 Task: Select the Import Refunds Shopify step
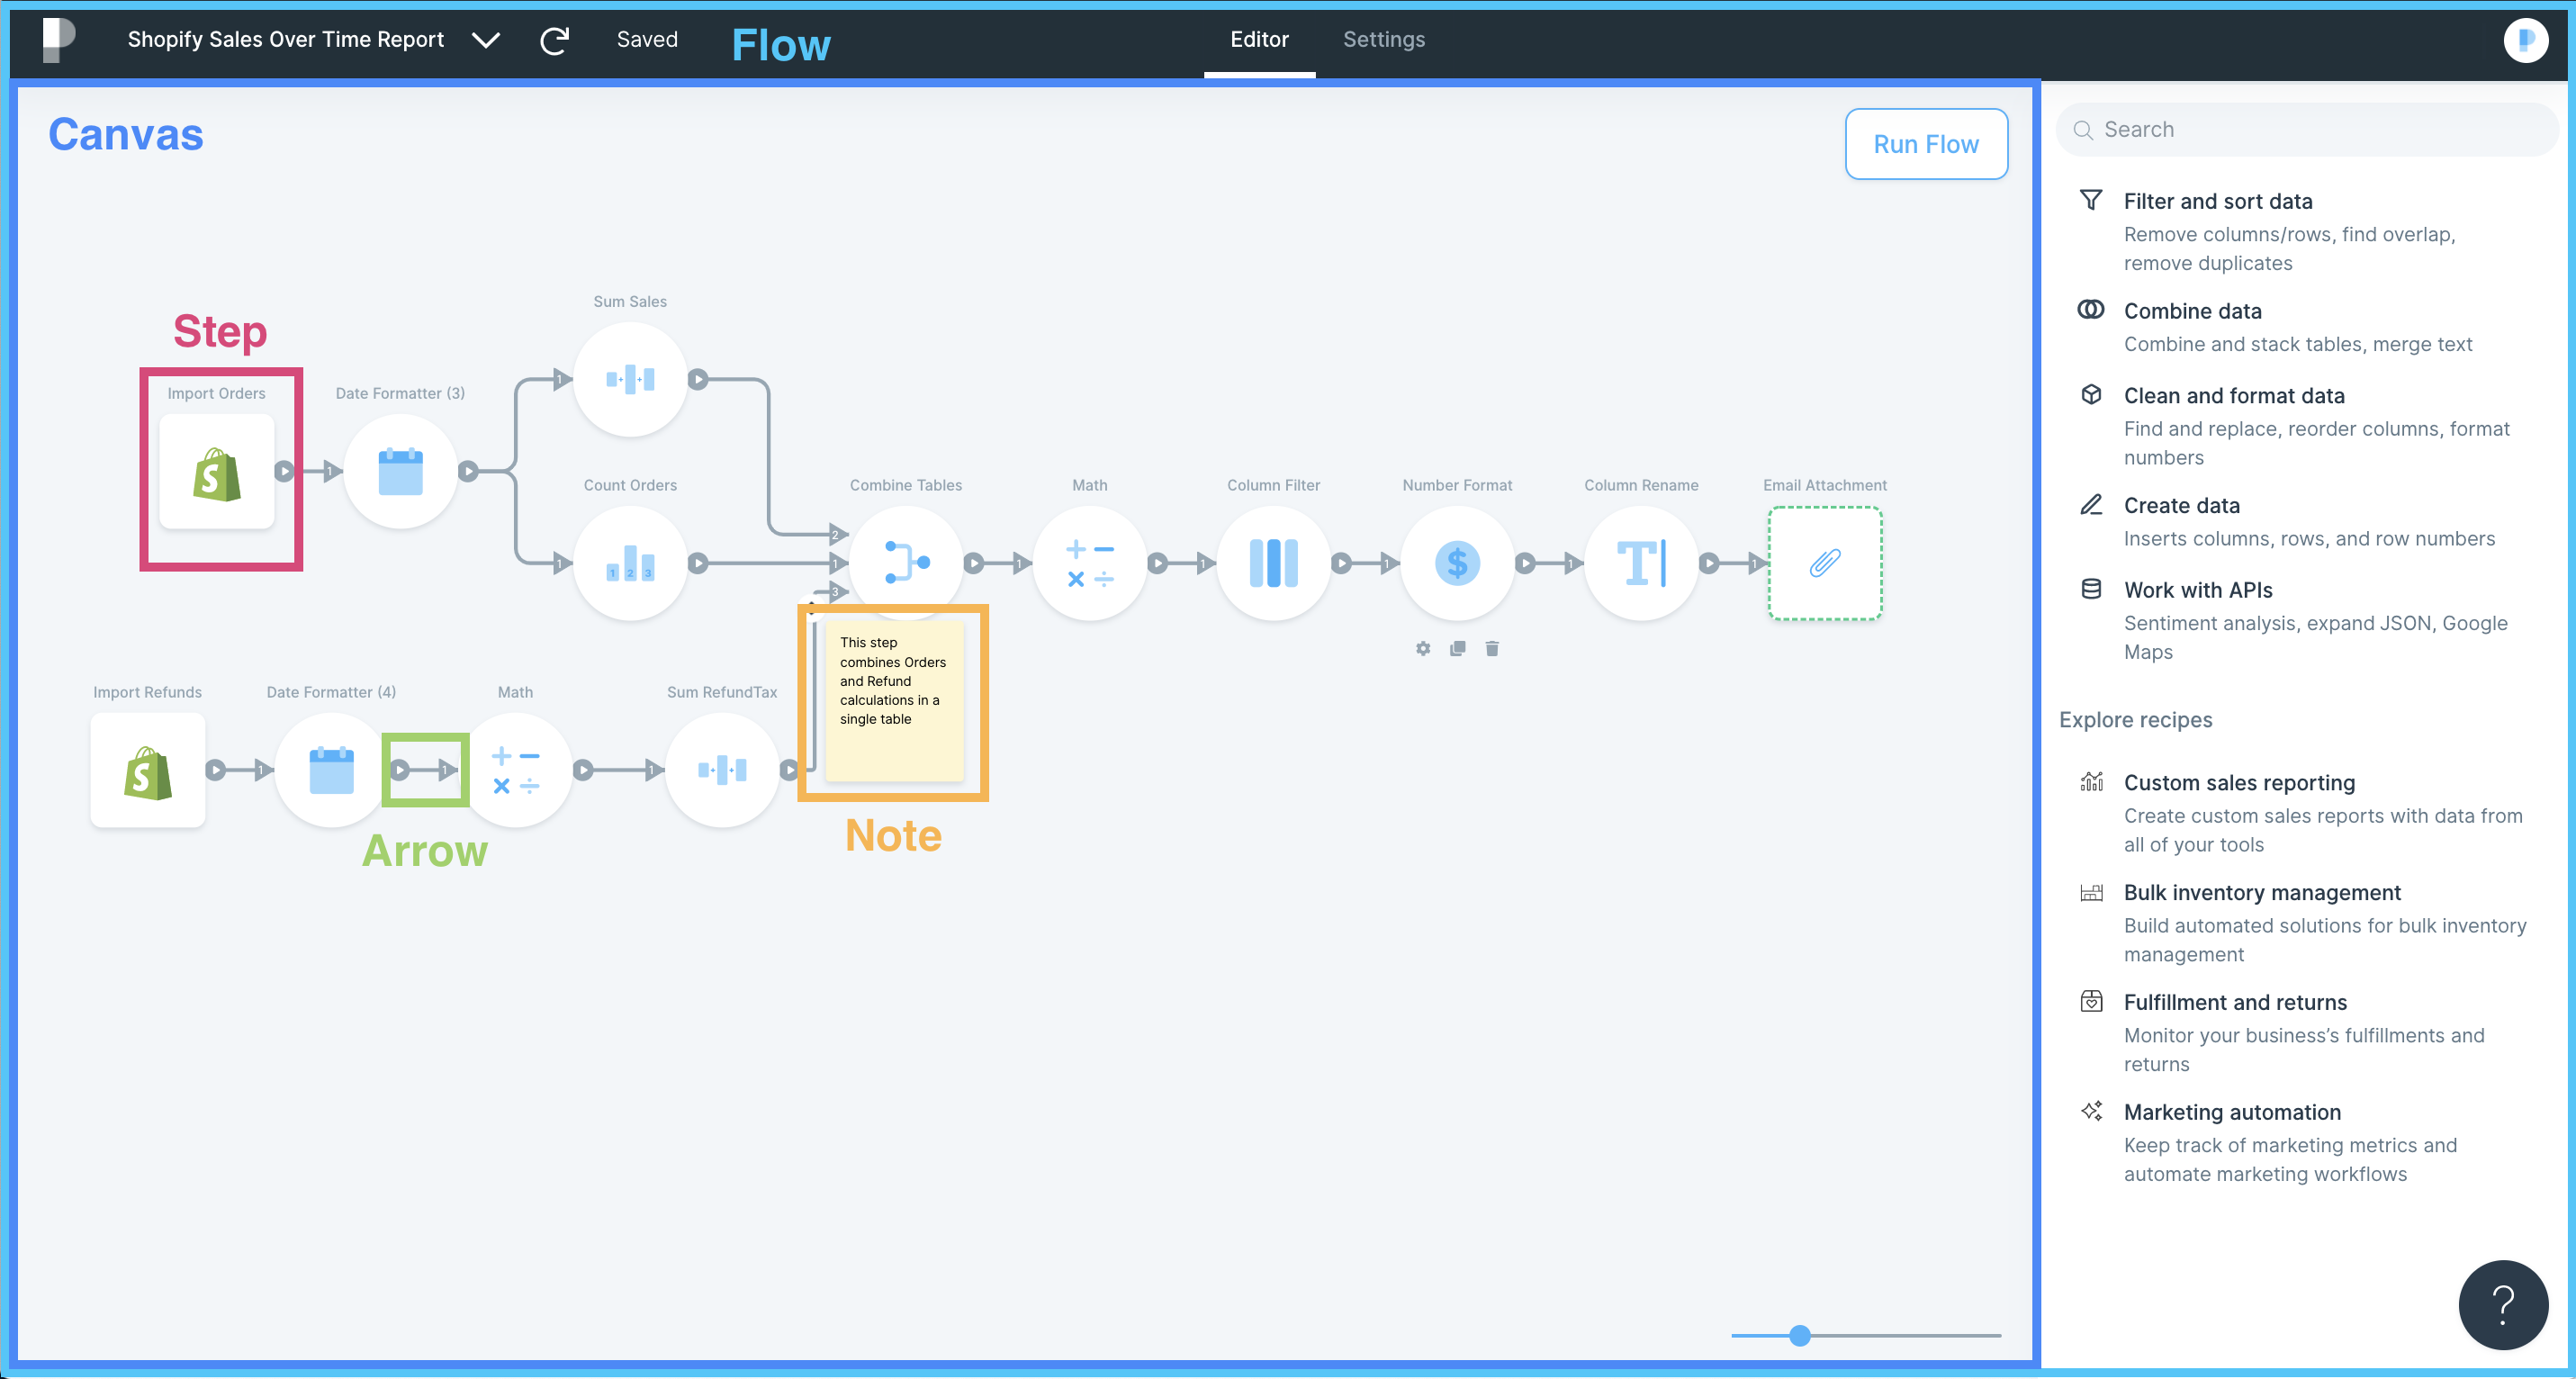(x=148, y=770)
